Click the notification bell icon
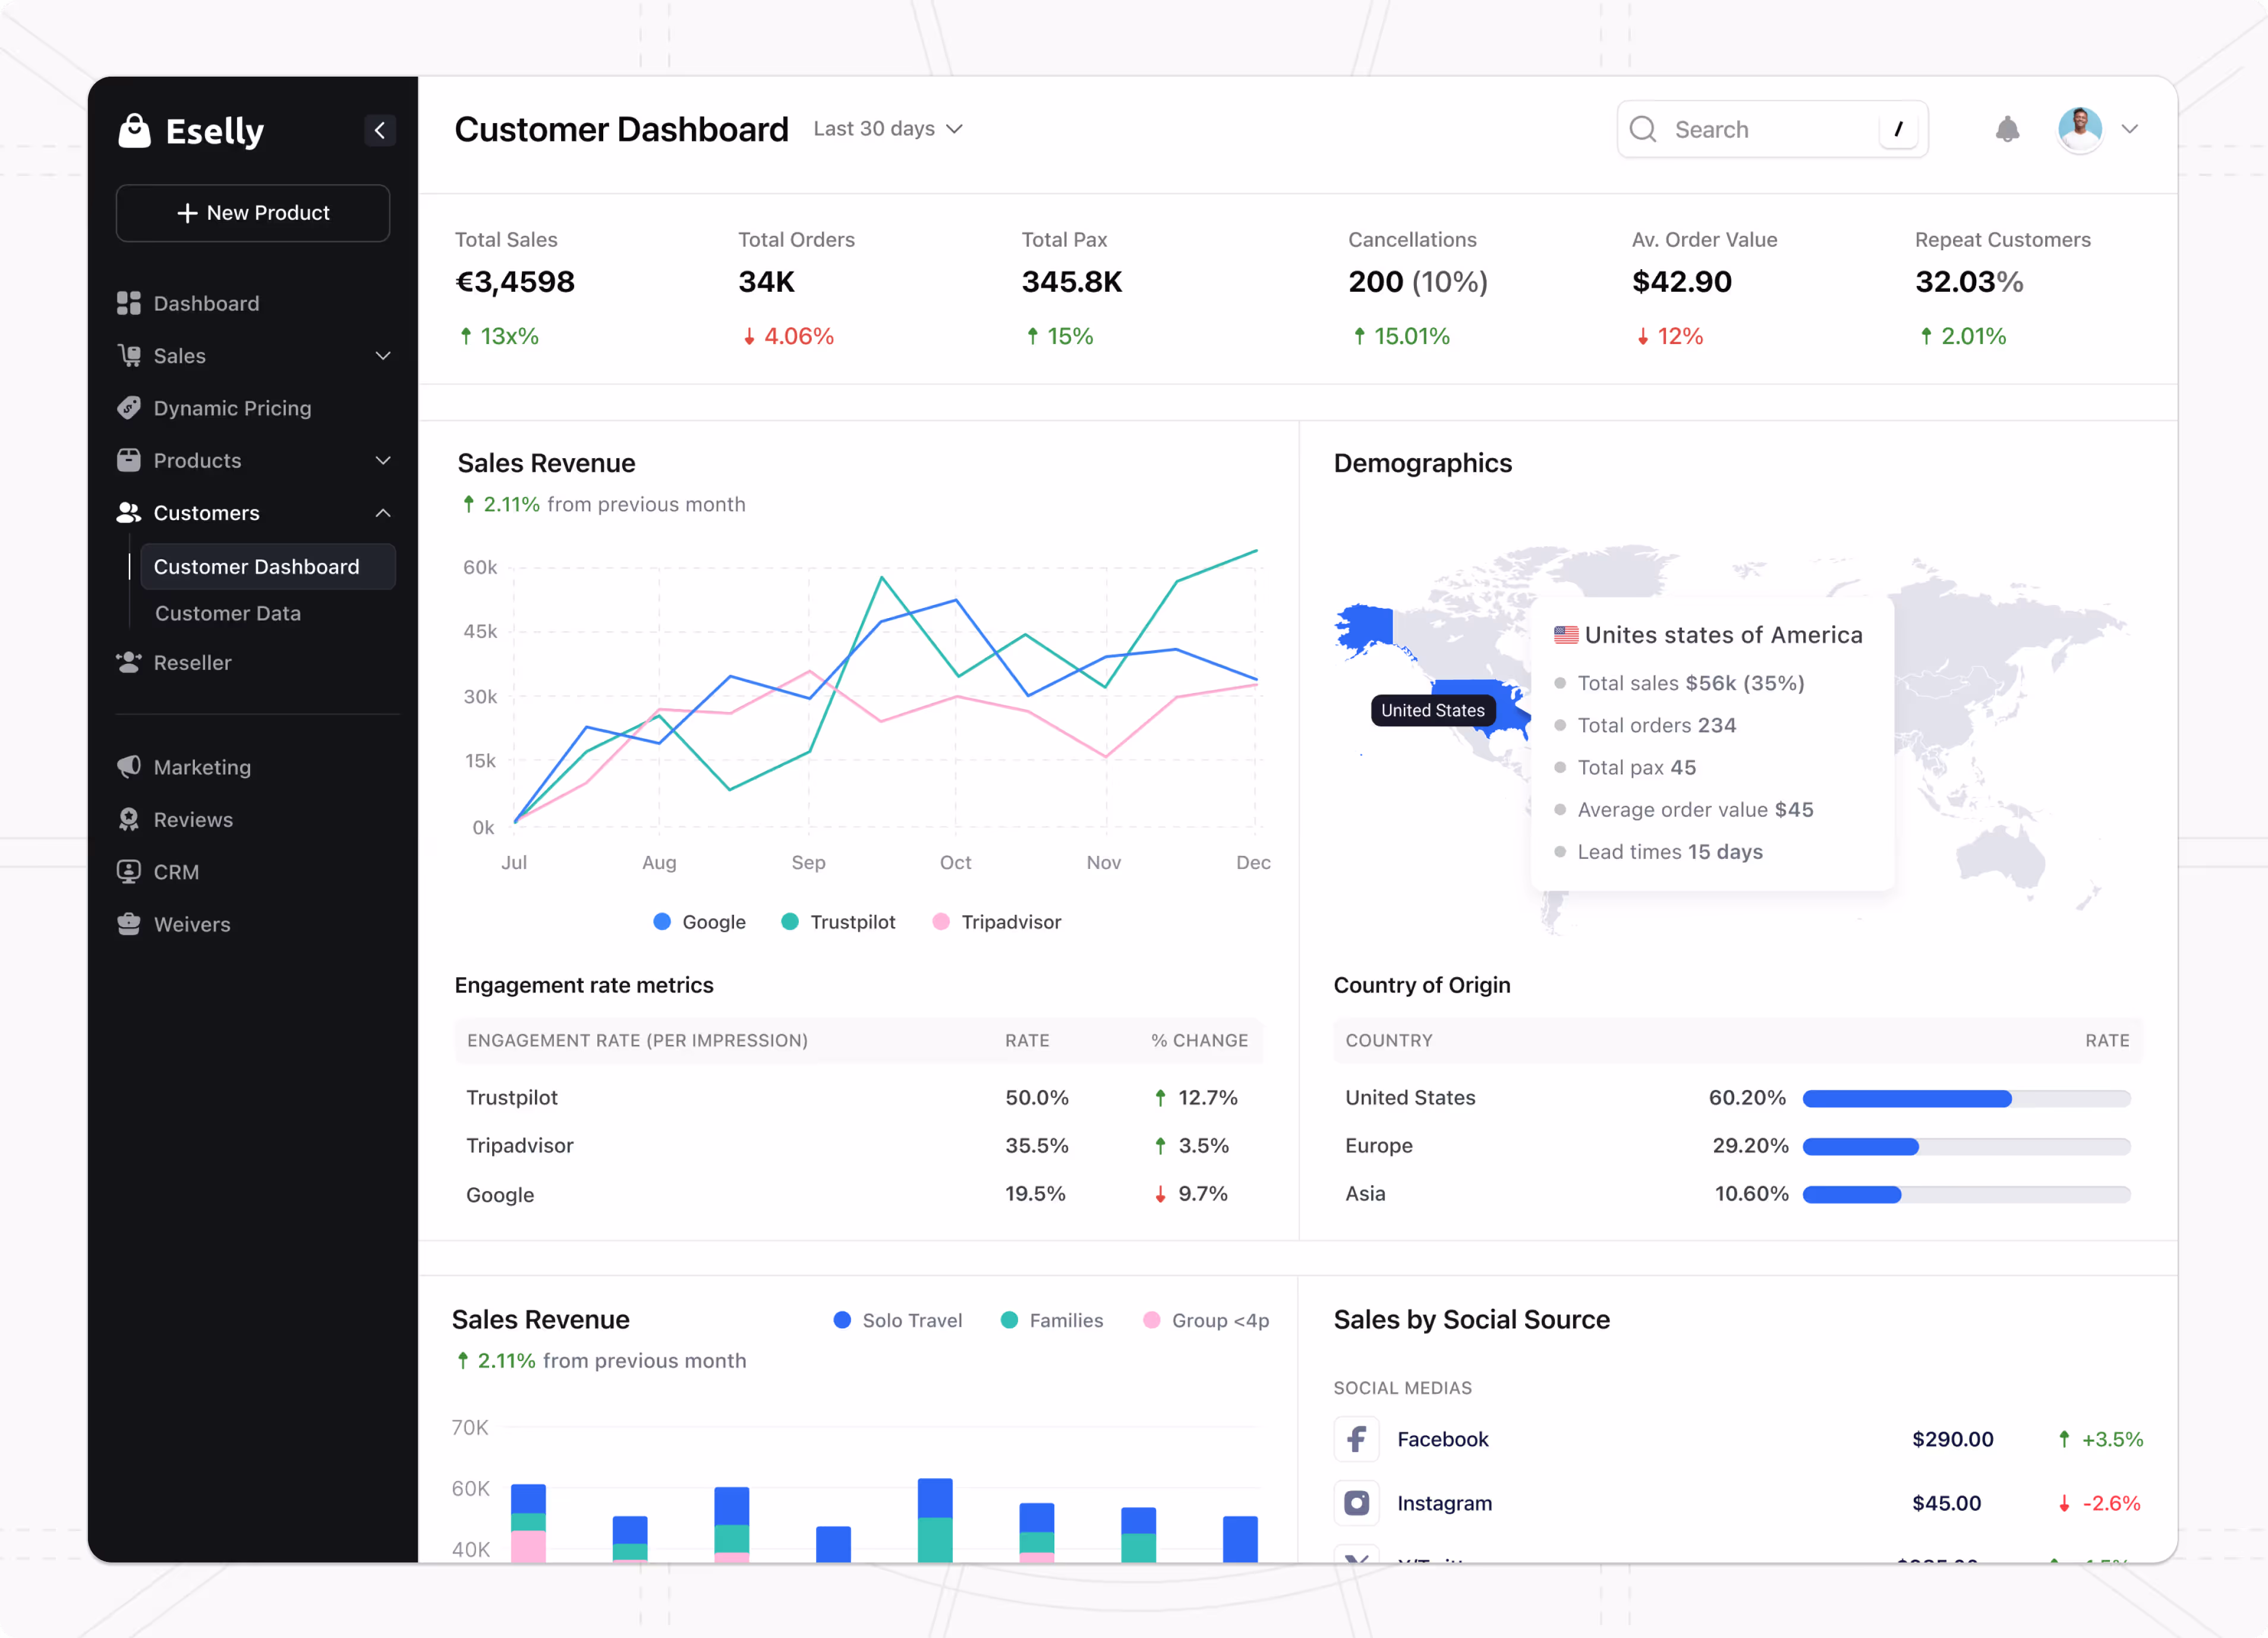This screenshot has height=1638, width=2268. coord(2006,129)
